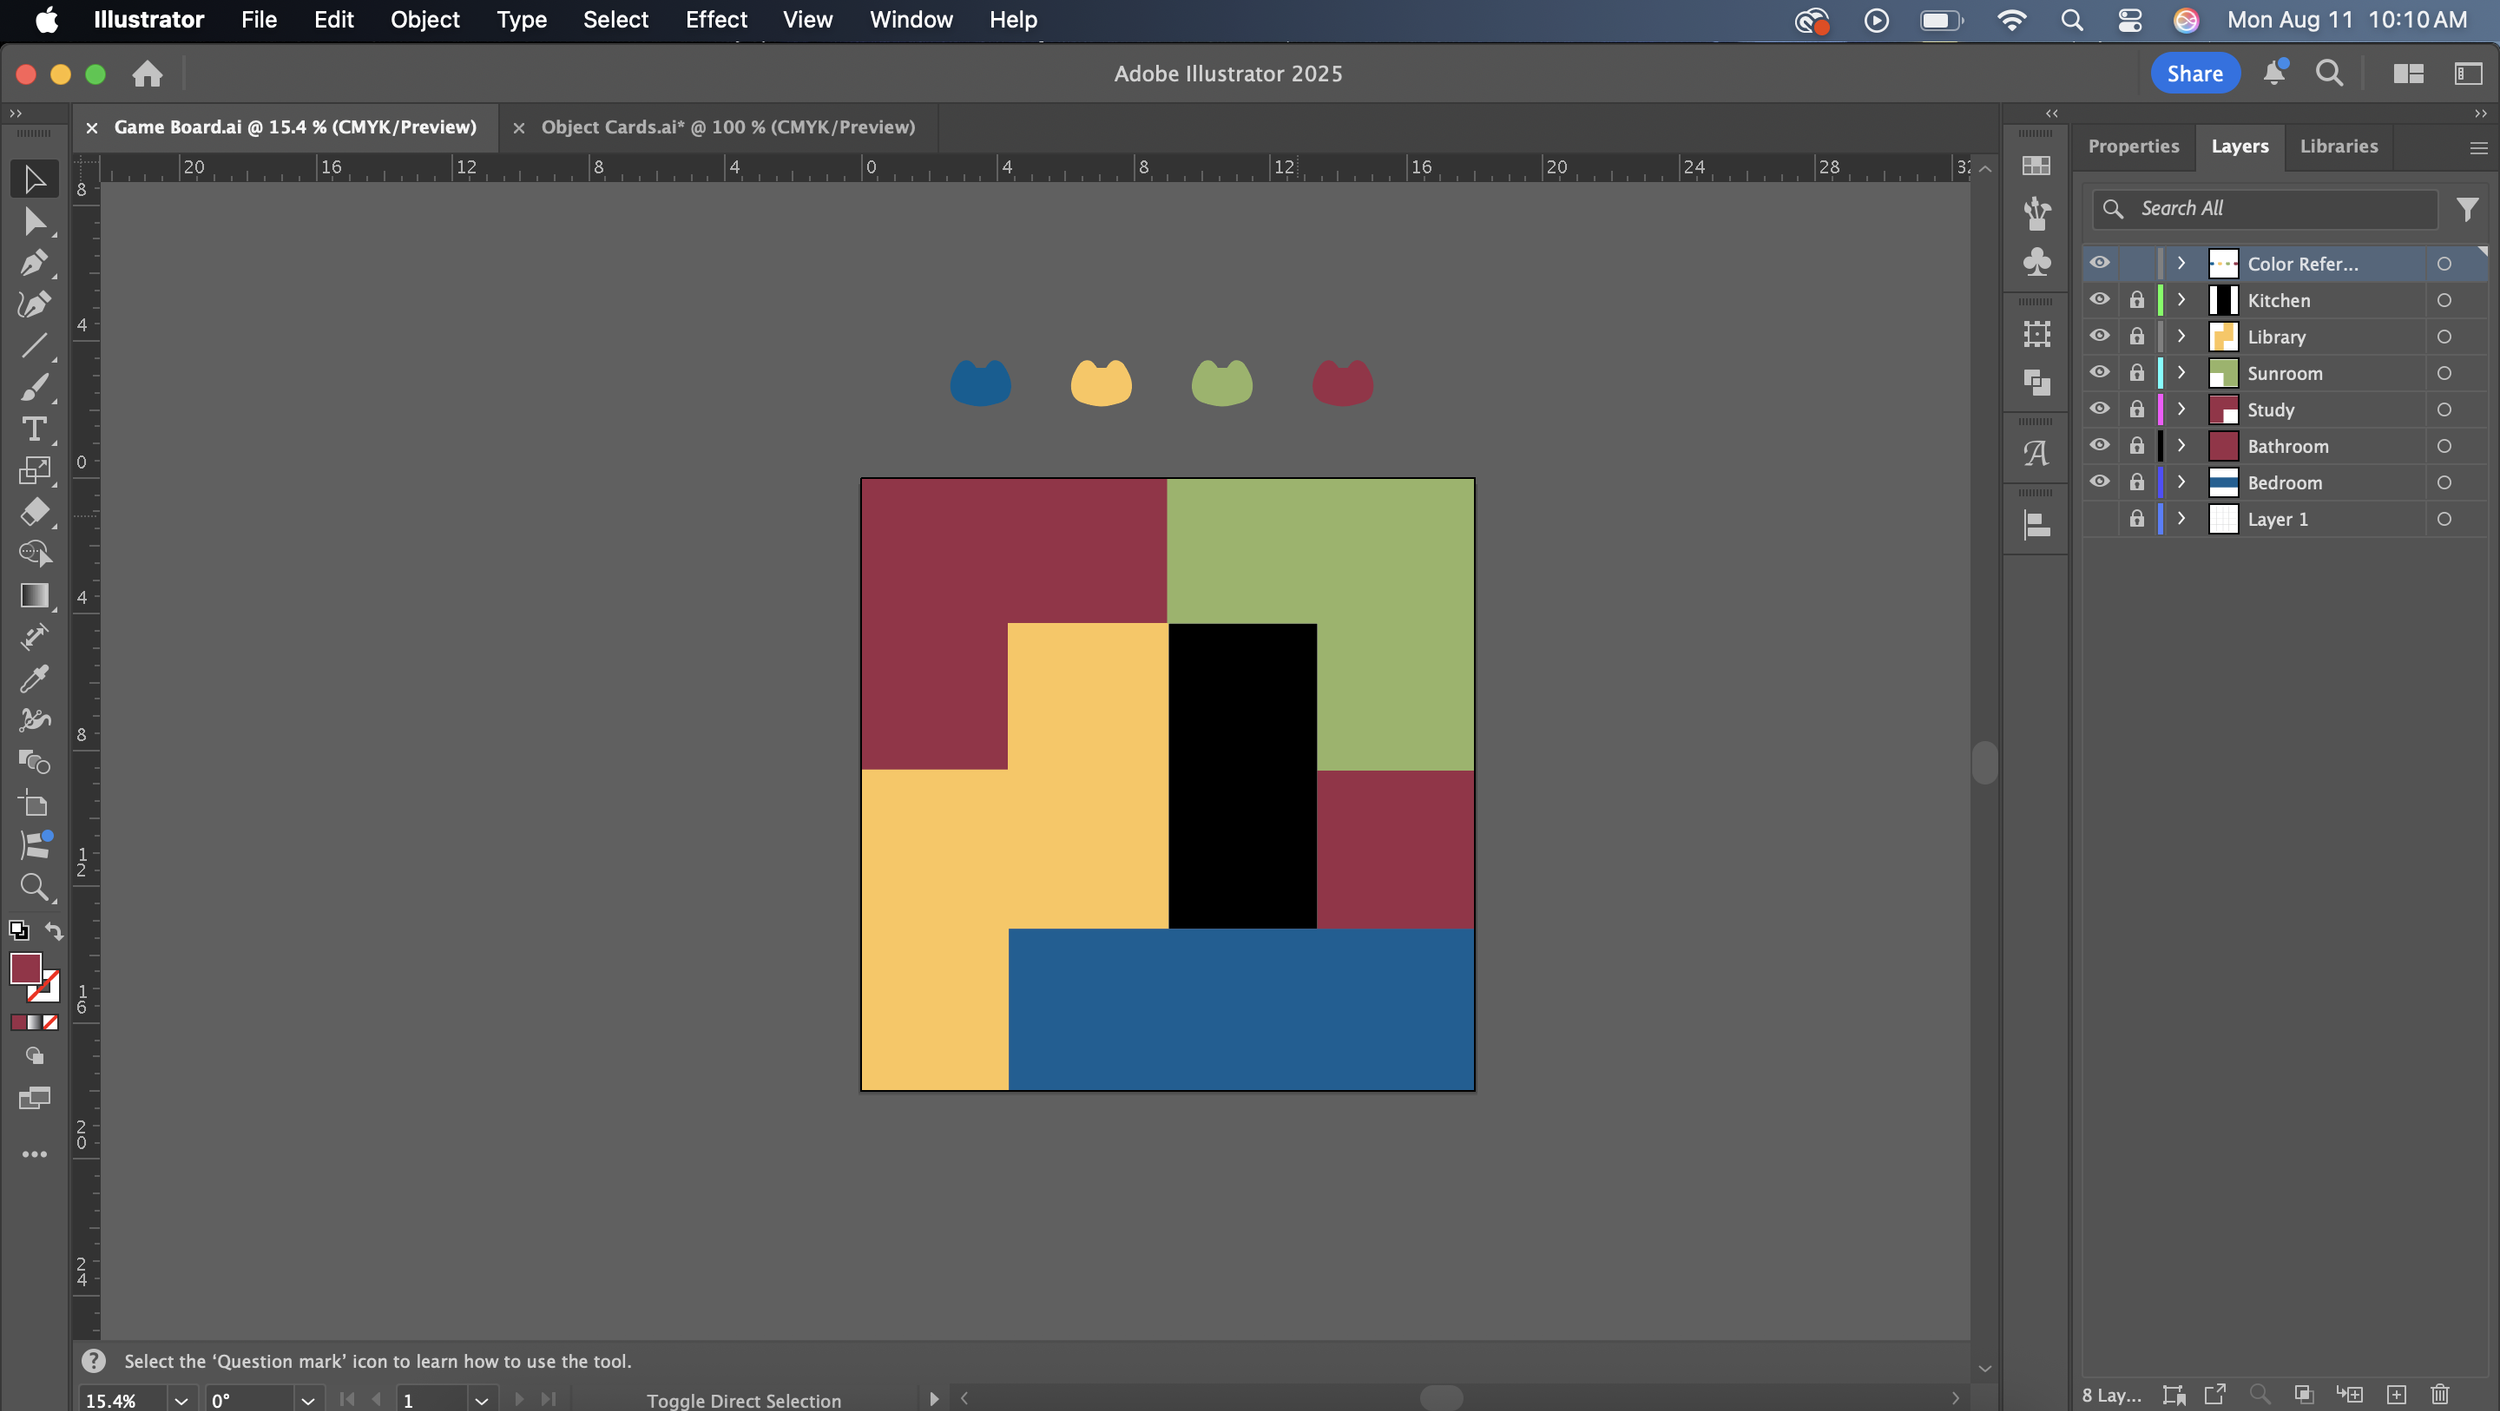Select the Eyedropper tool
This screenshot has height=1411, width=2500.
click(x=34, y=679)
